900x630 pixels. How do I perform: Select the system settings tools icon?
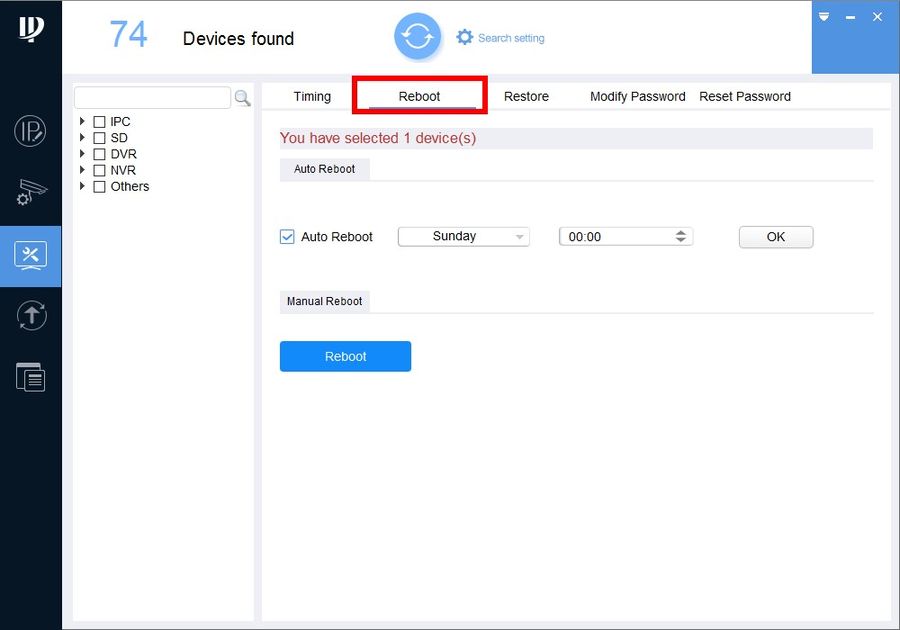coord(30,256)
